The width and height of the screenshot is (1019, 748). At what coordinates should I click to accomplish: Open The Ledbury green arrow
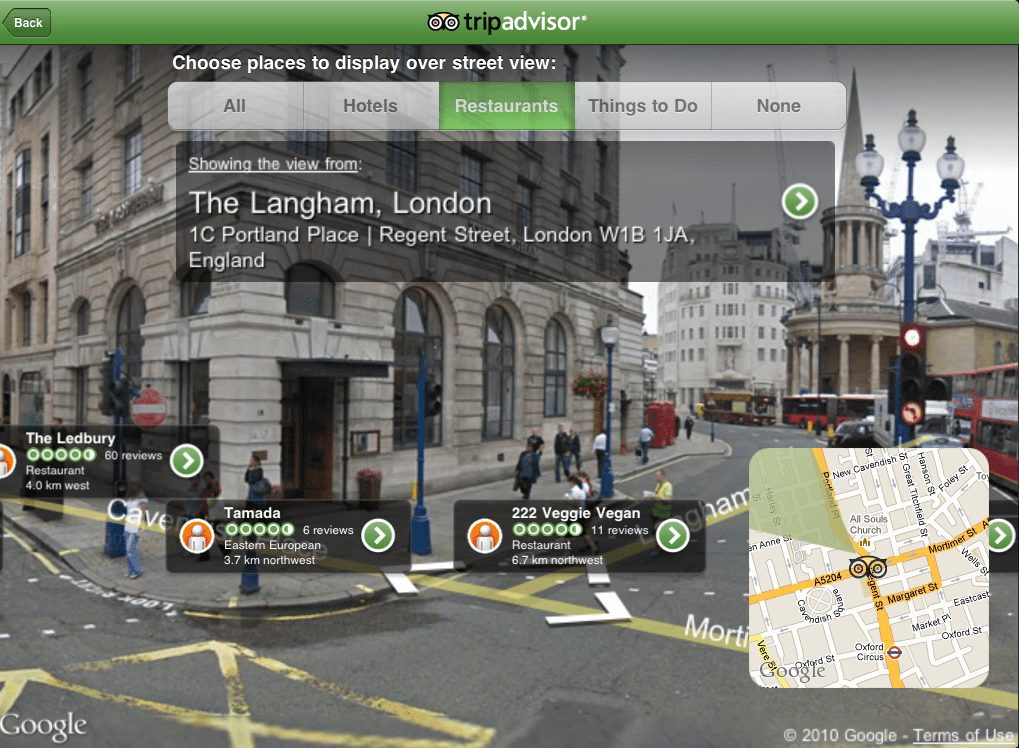click(187, 461)
